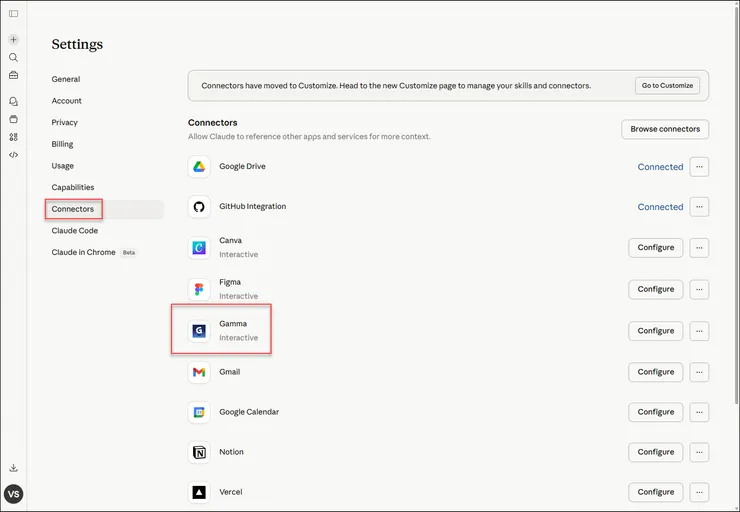Image resolution: width=740 pixels, height=512 pixels.
Task: Open Billing settings section
Action: click(x=62, y=144)
